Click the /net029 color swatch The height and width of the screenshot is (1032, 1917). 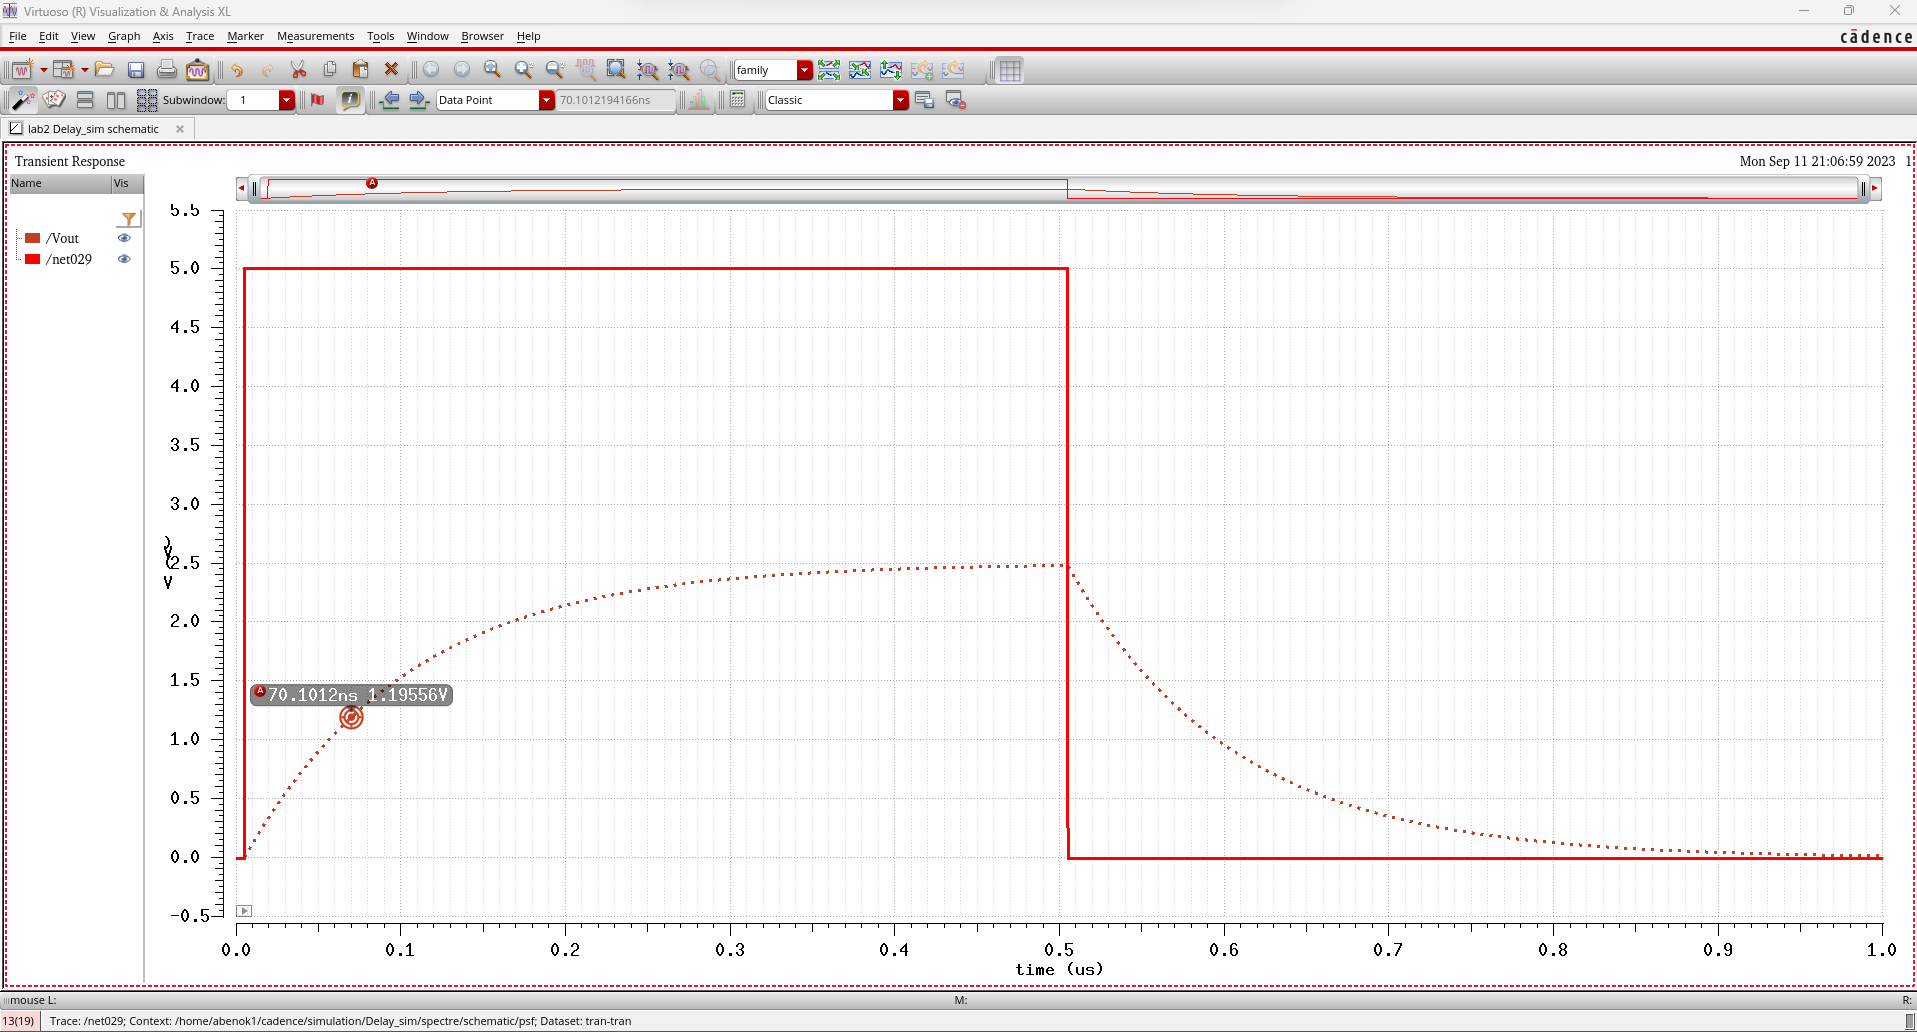coord(33,259)
